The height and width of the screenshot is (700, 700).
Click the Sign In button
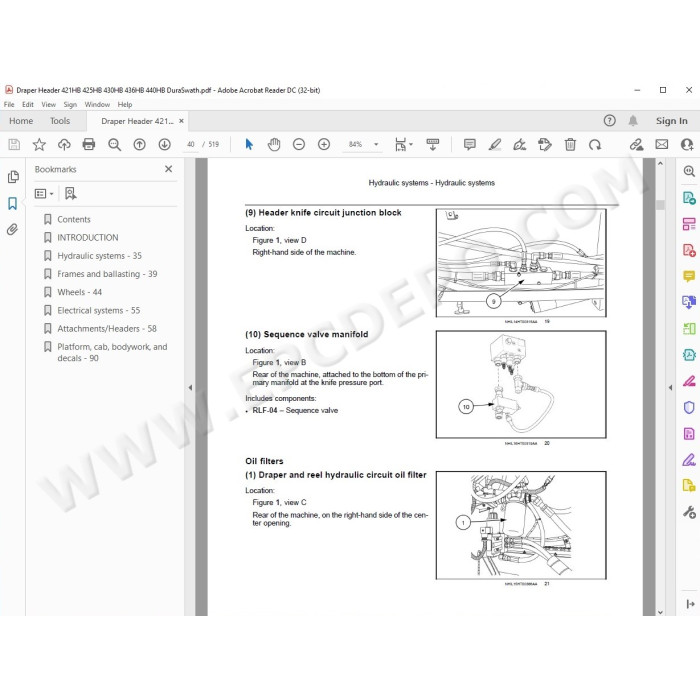pos(671,121)
